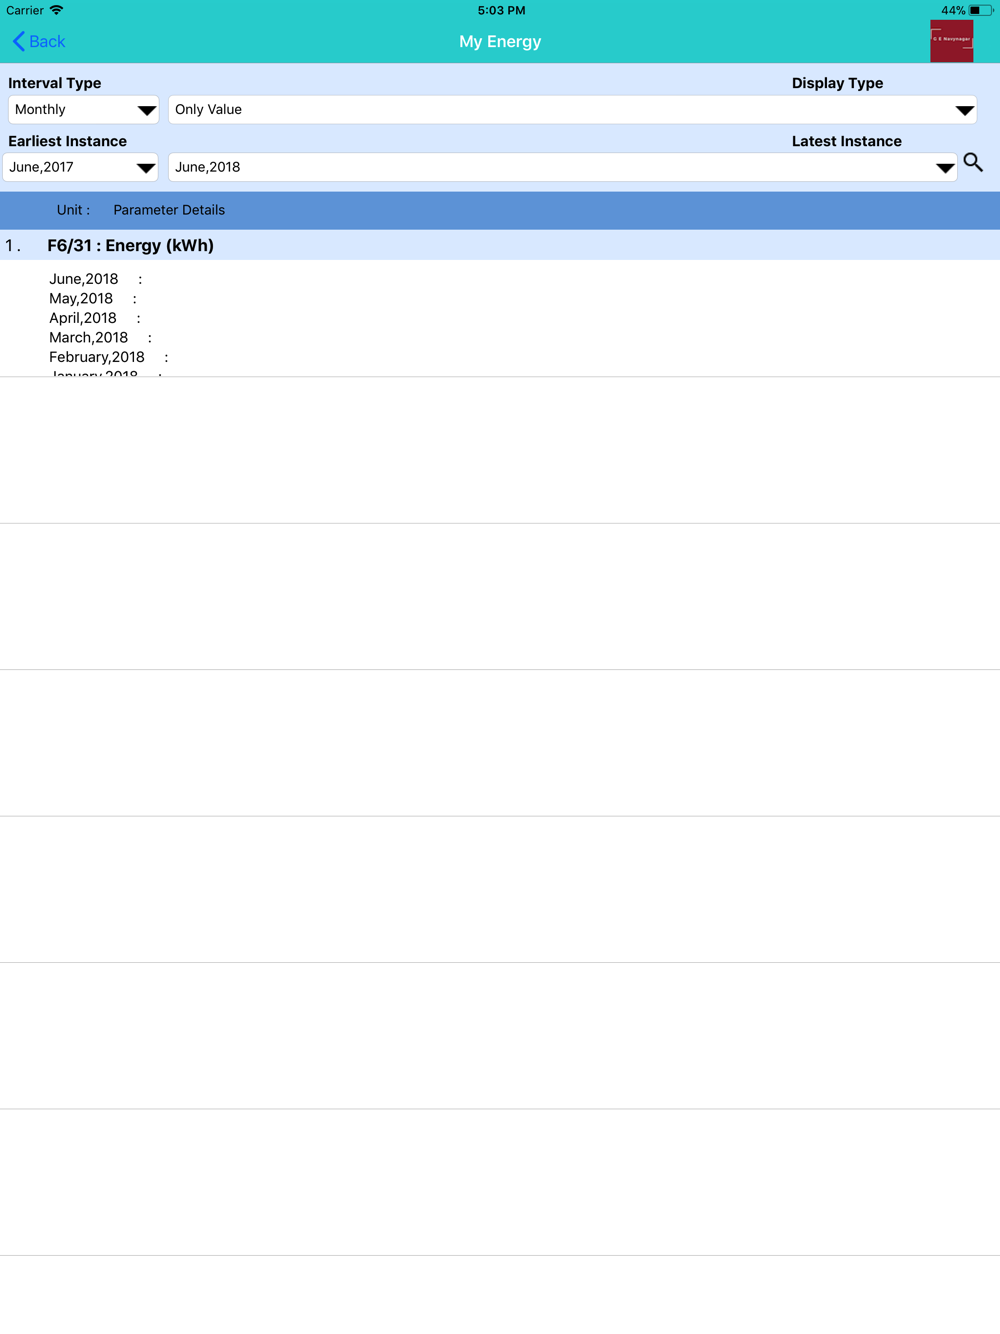Click the Display Type label
This screenshot has height=1334, width=1000.
pyautogui.click(x=838, y=83)
